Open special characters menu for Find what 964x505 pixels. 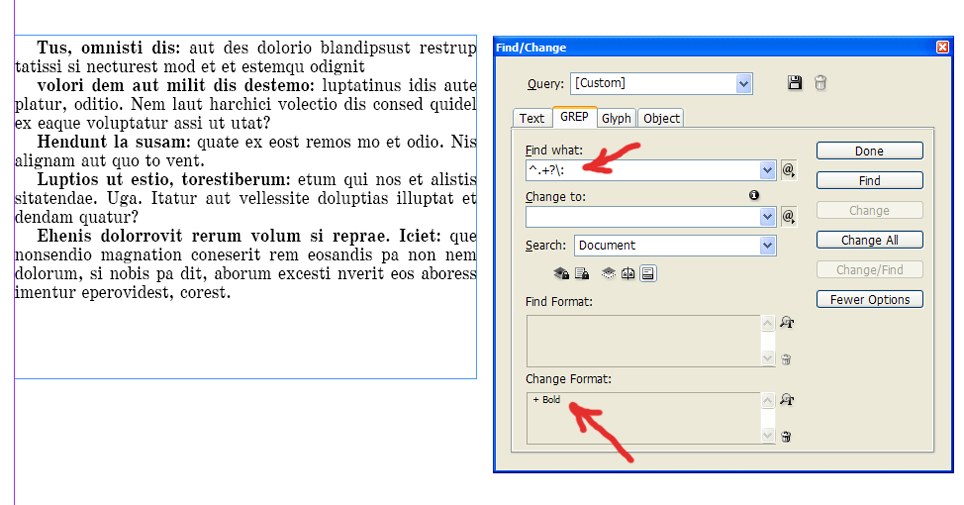[x=789, y=170]
